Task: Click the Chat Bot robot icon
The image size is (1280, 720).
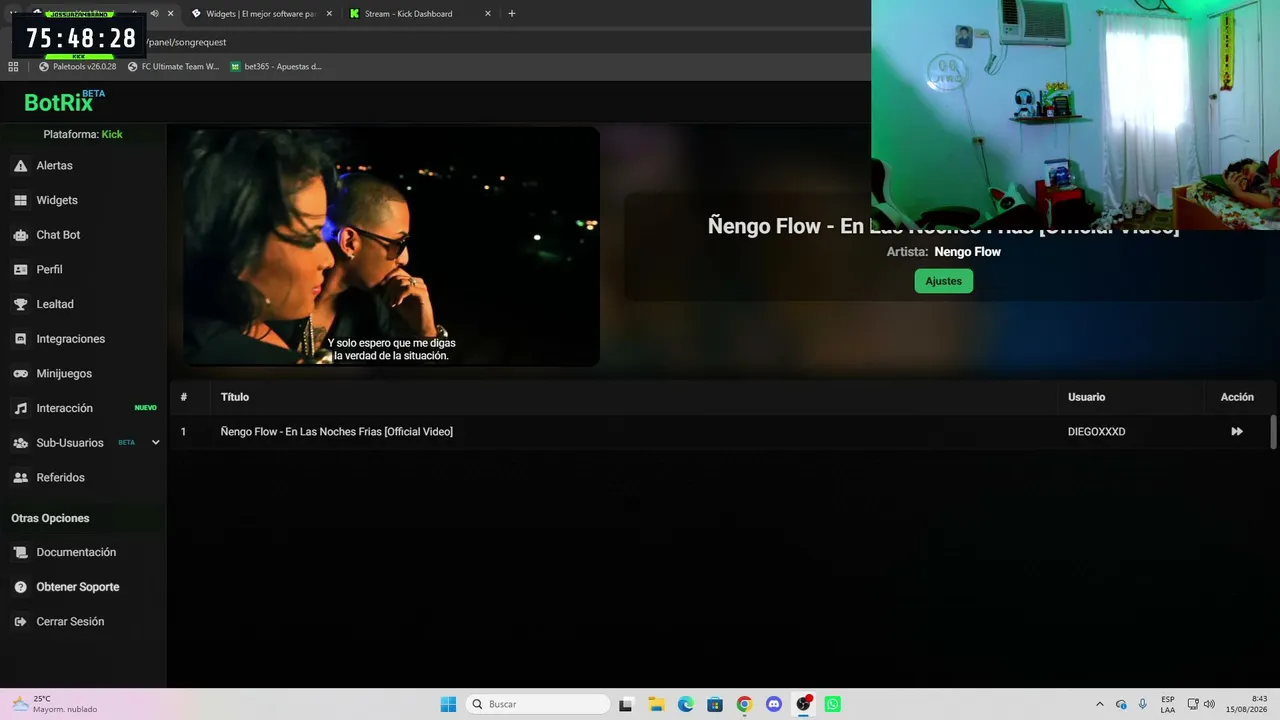Action: point(20,235)
